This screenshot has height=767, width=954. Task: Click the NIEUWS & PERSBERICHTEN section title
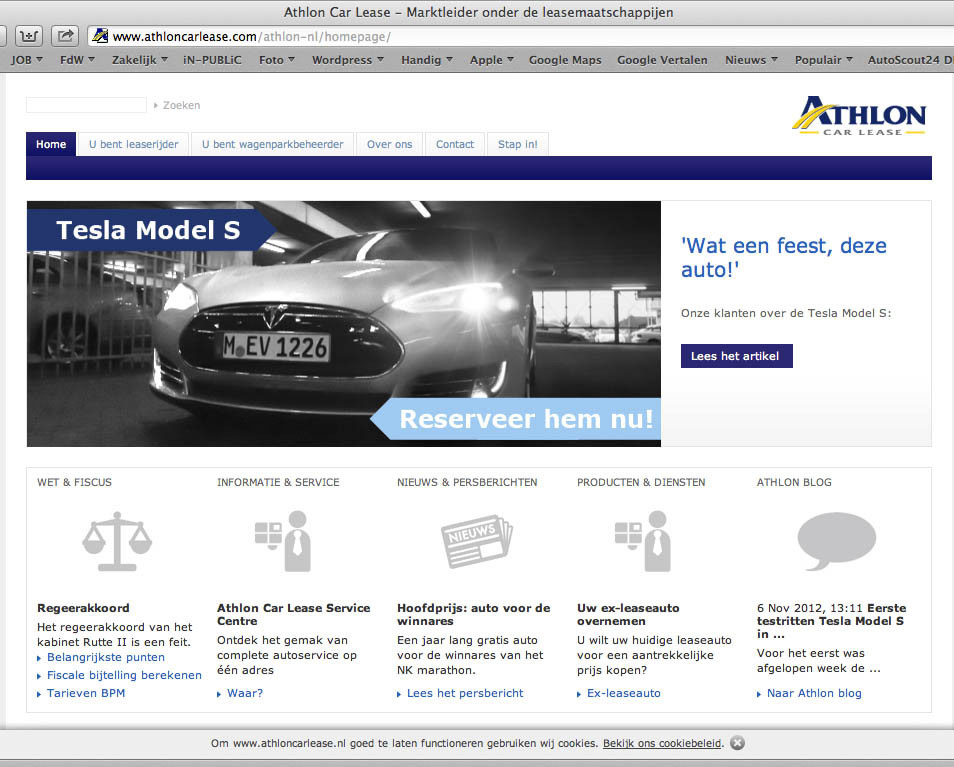pyautogui.click(x=467, y=482)
